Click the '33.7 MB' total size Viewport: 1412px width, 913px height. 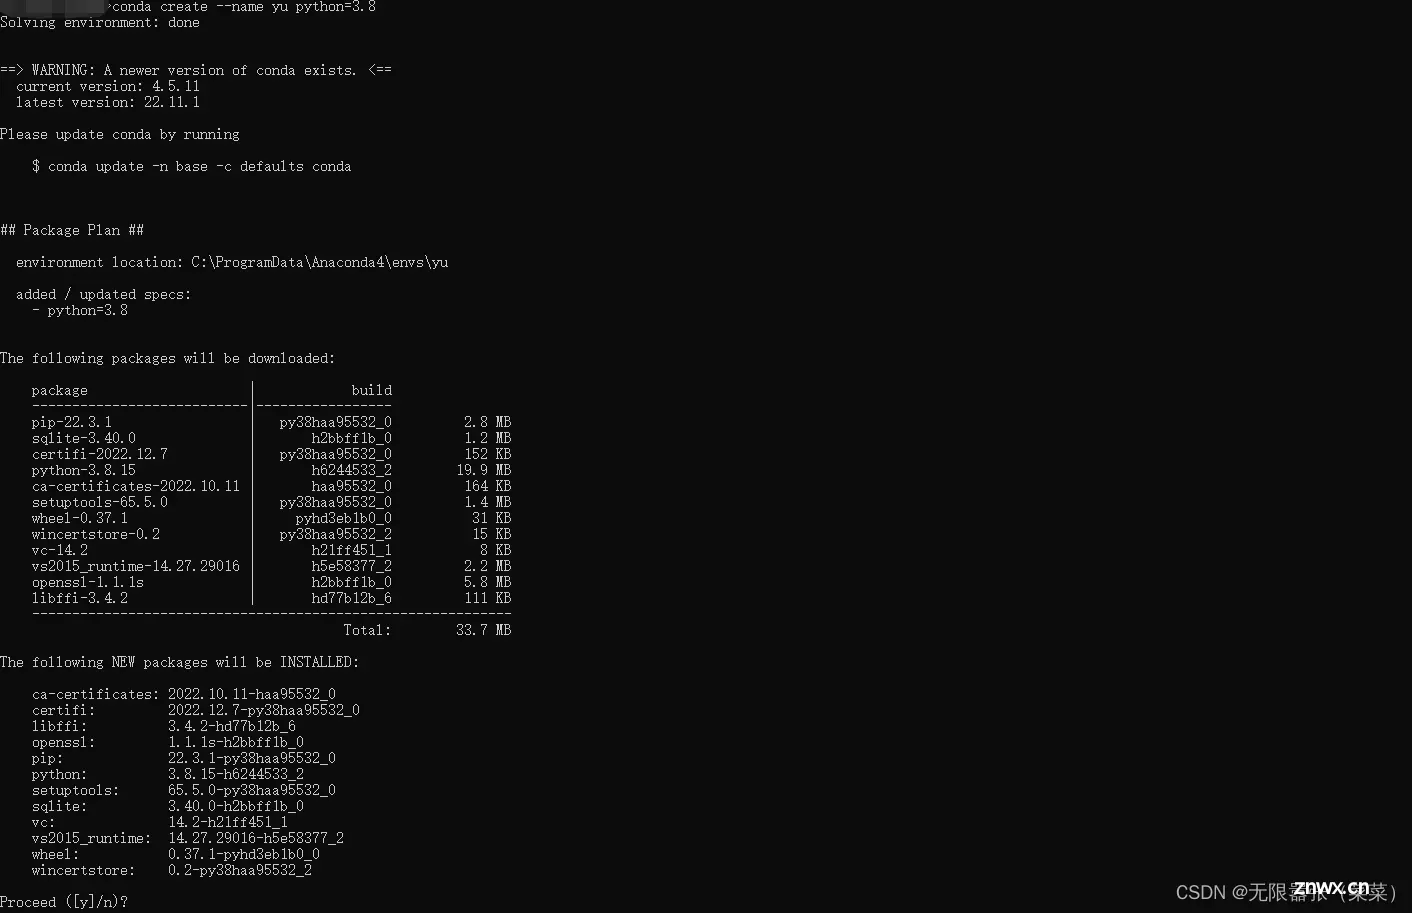coord(484,630)
